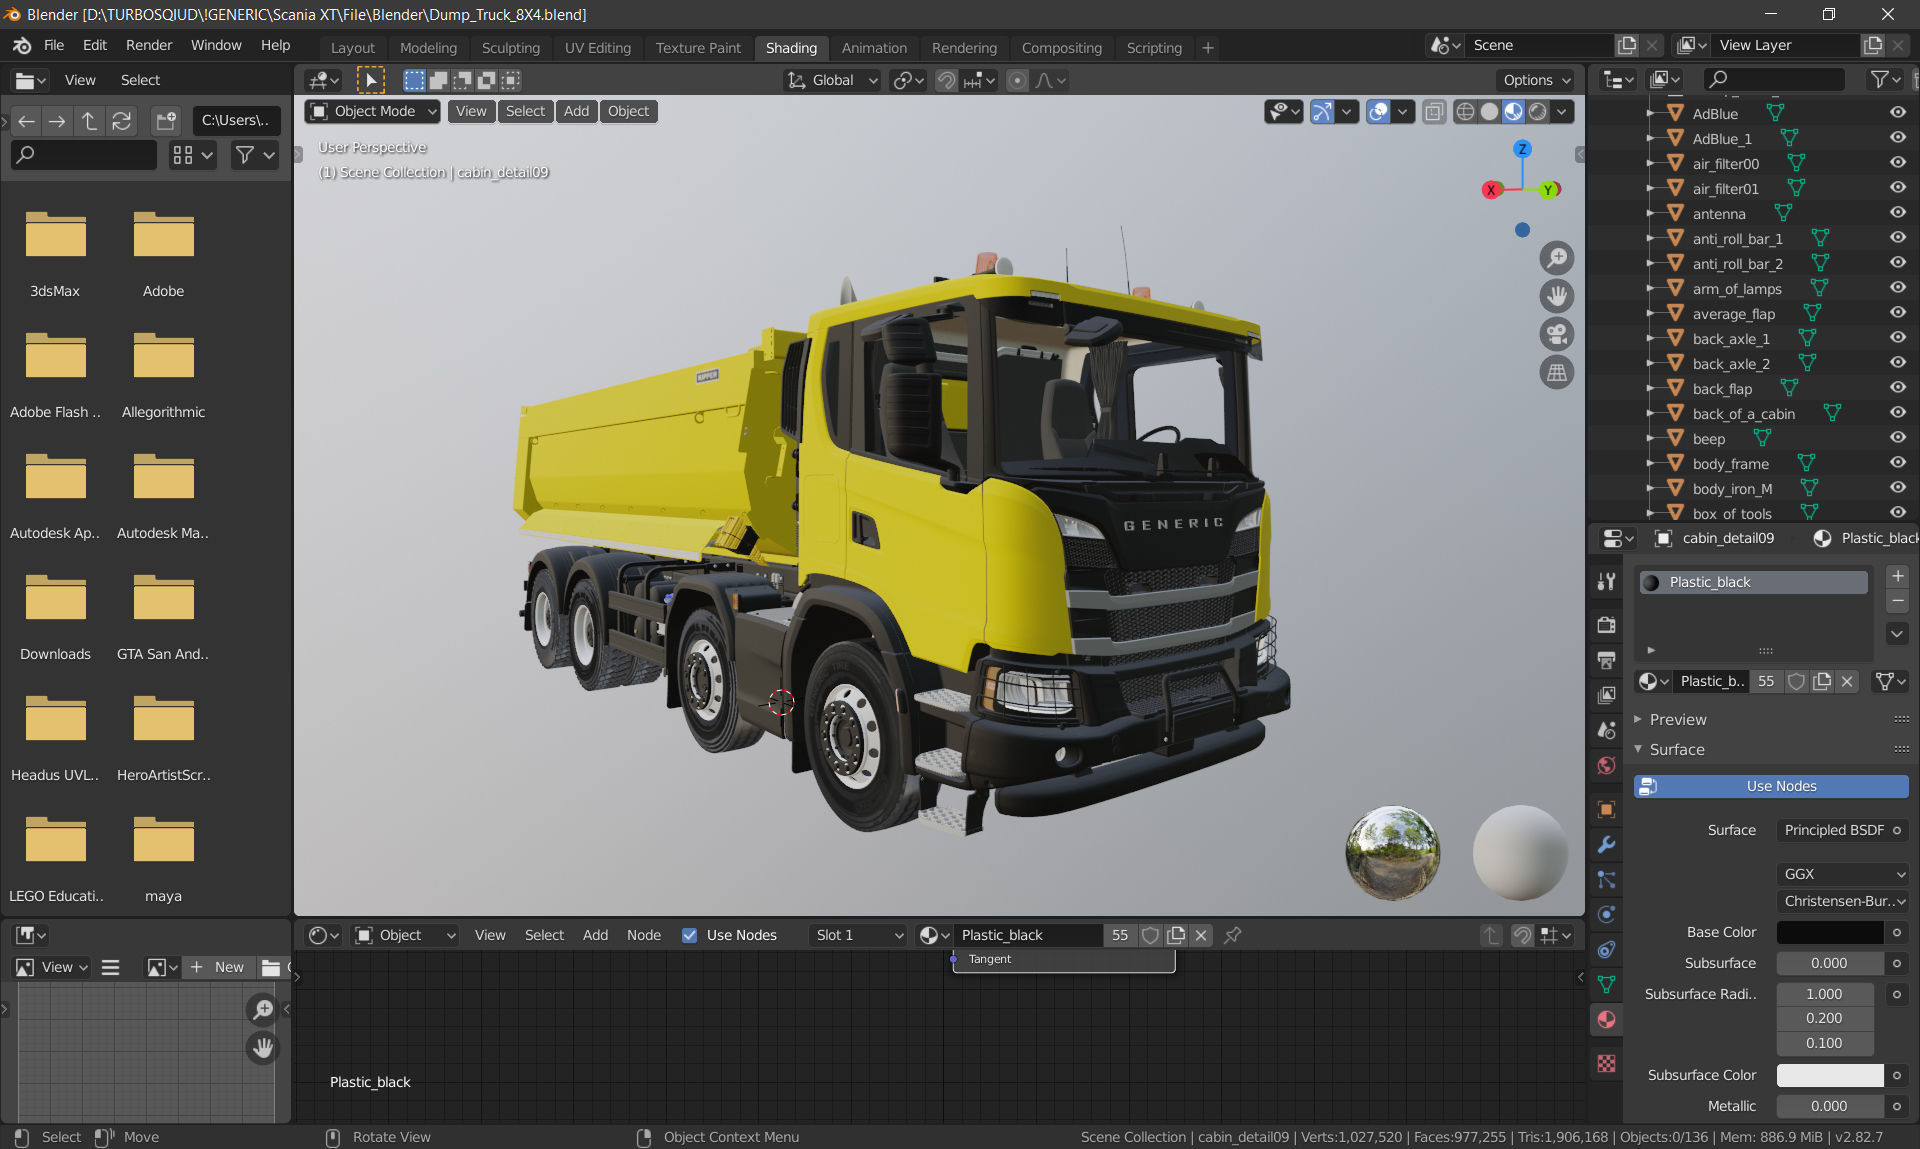The height and width of the screenshot is (1149, 1920).
Task: Open the Texture properties tab
Action: 1606,1063
